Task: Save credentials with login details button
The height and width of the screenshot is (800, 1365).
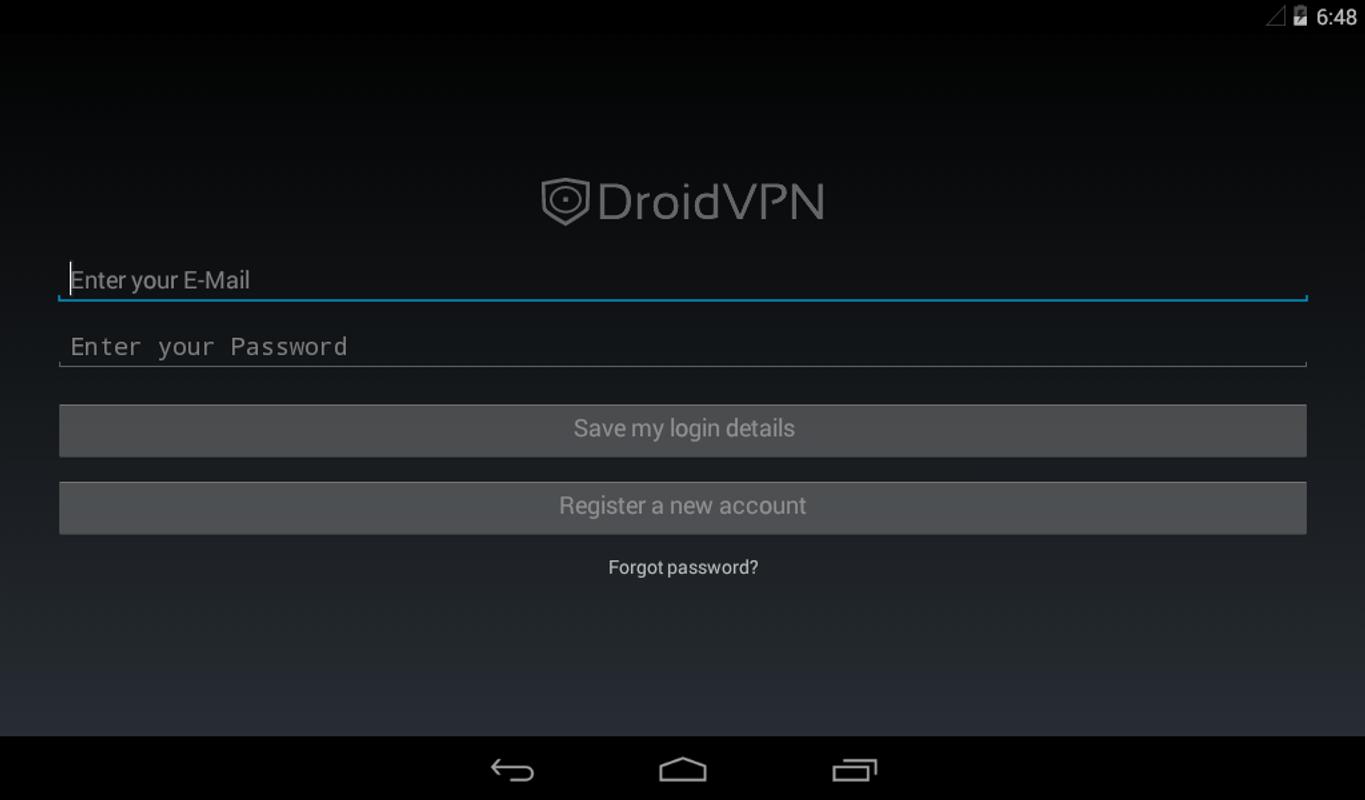Action: click(x=683, y=430)
